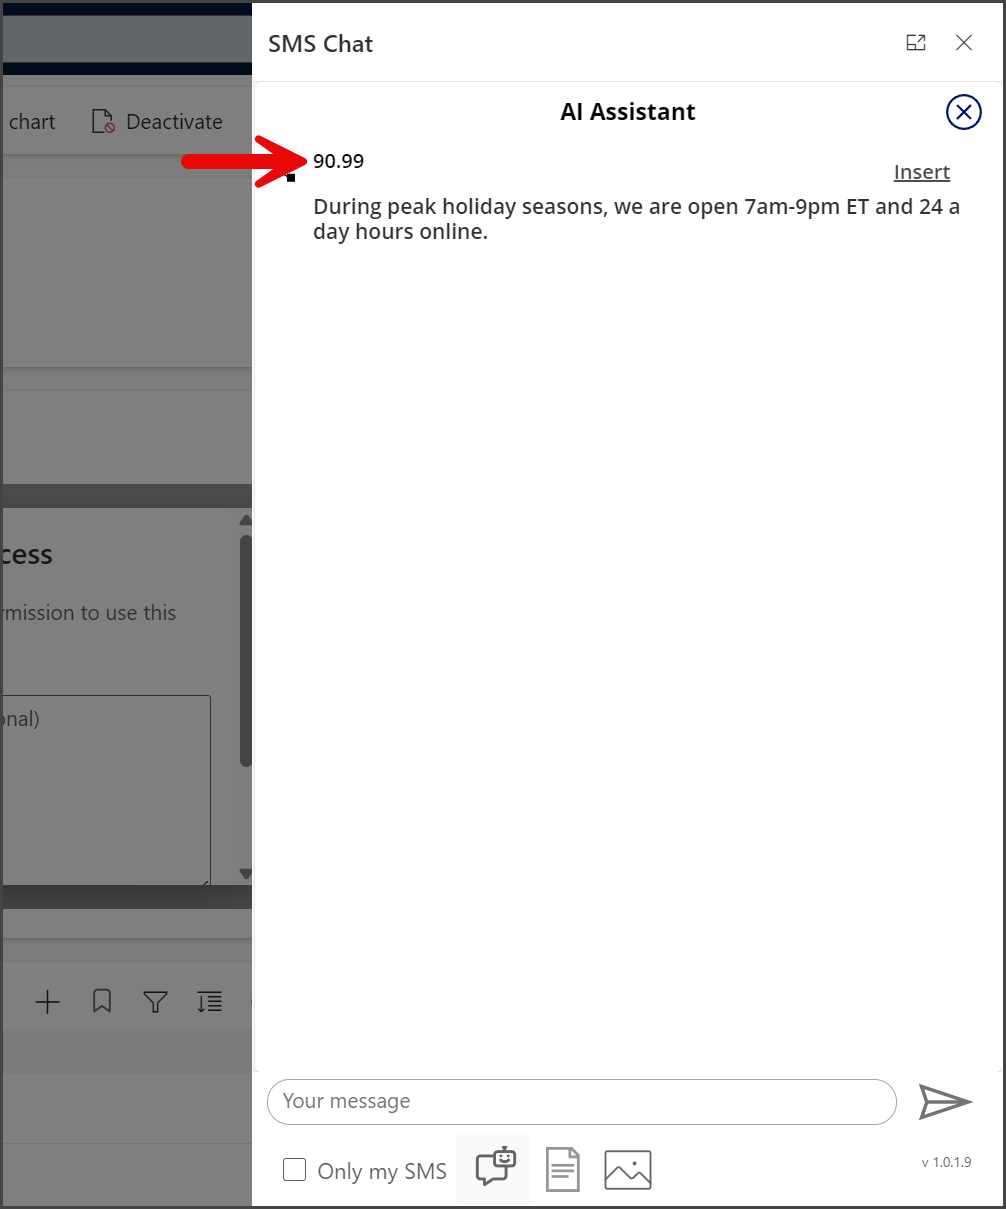Click the SMS Chat title

pyautogui.click(x=321, y=44)
